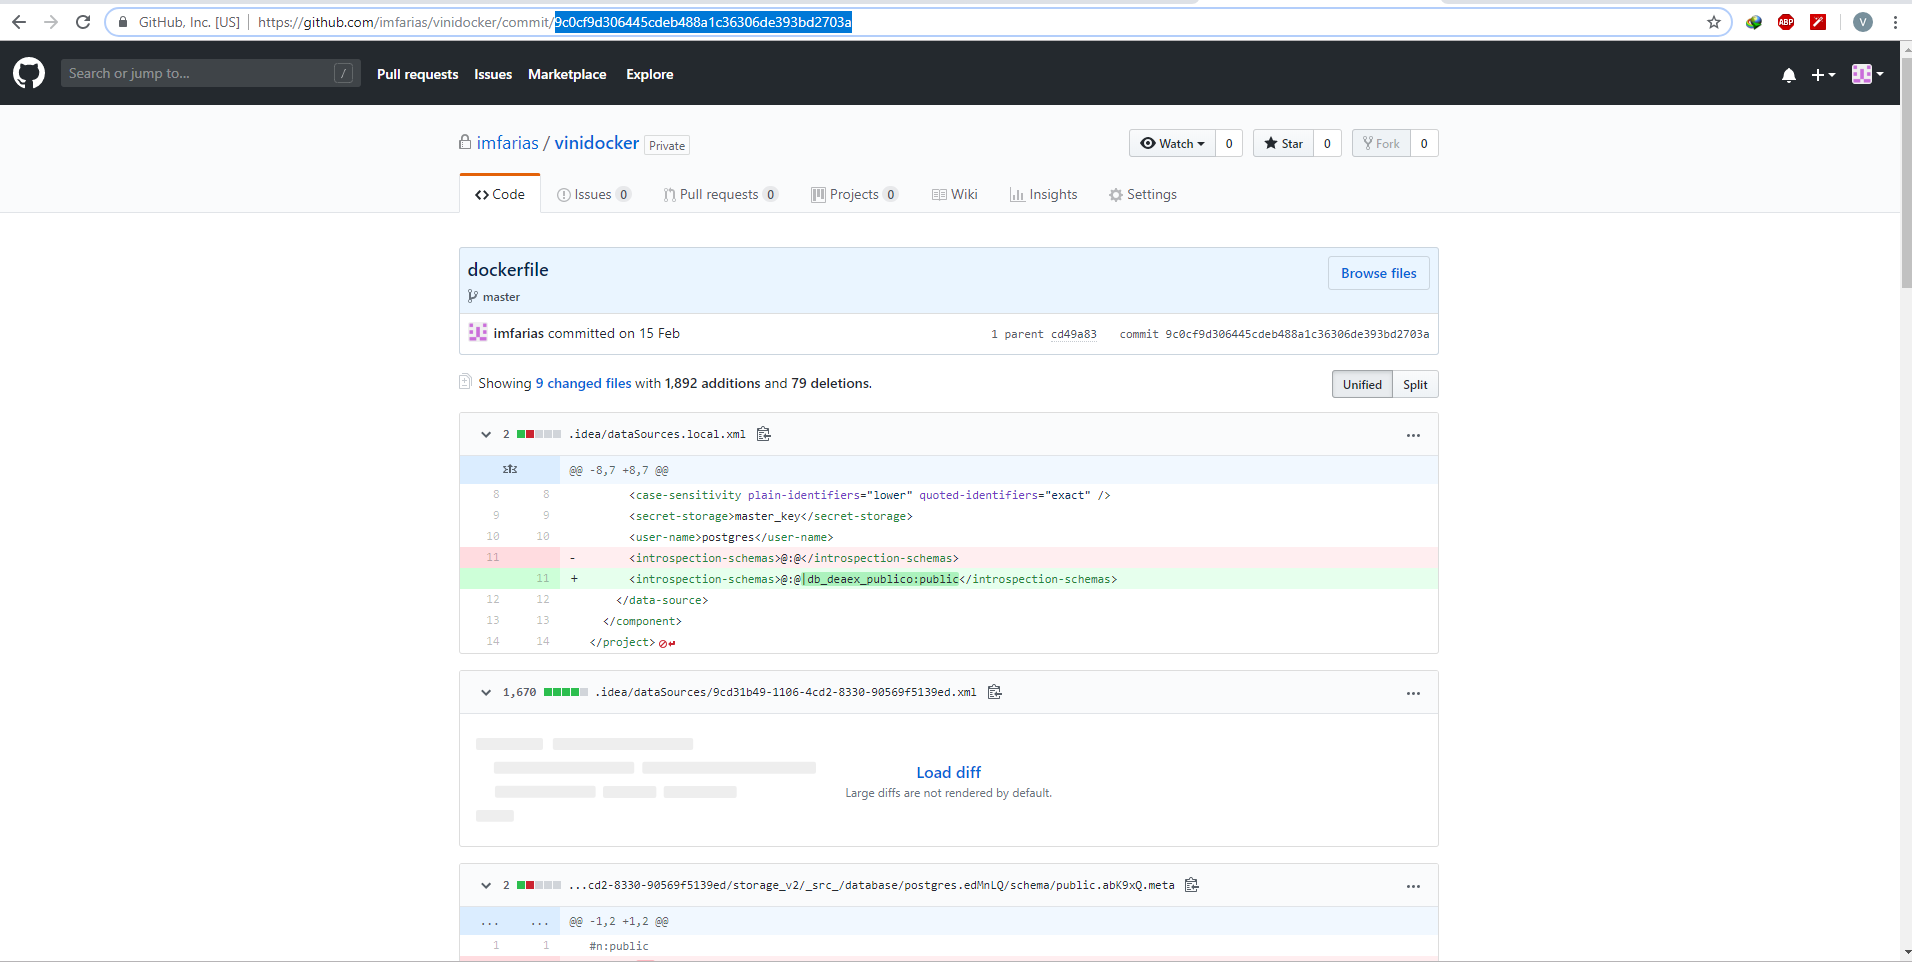
Task: Switch diff view to Split
Action: [x=1415, y=384]
